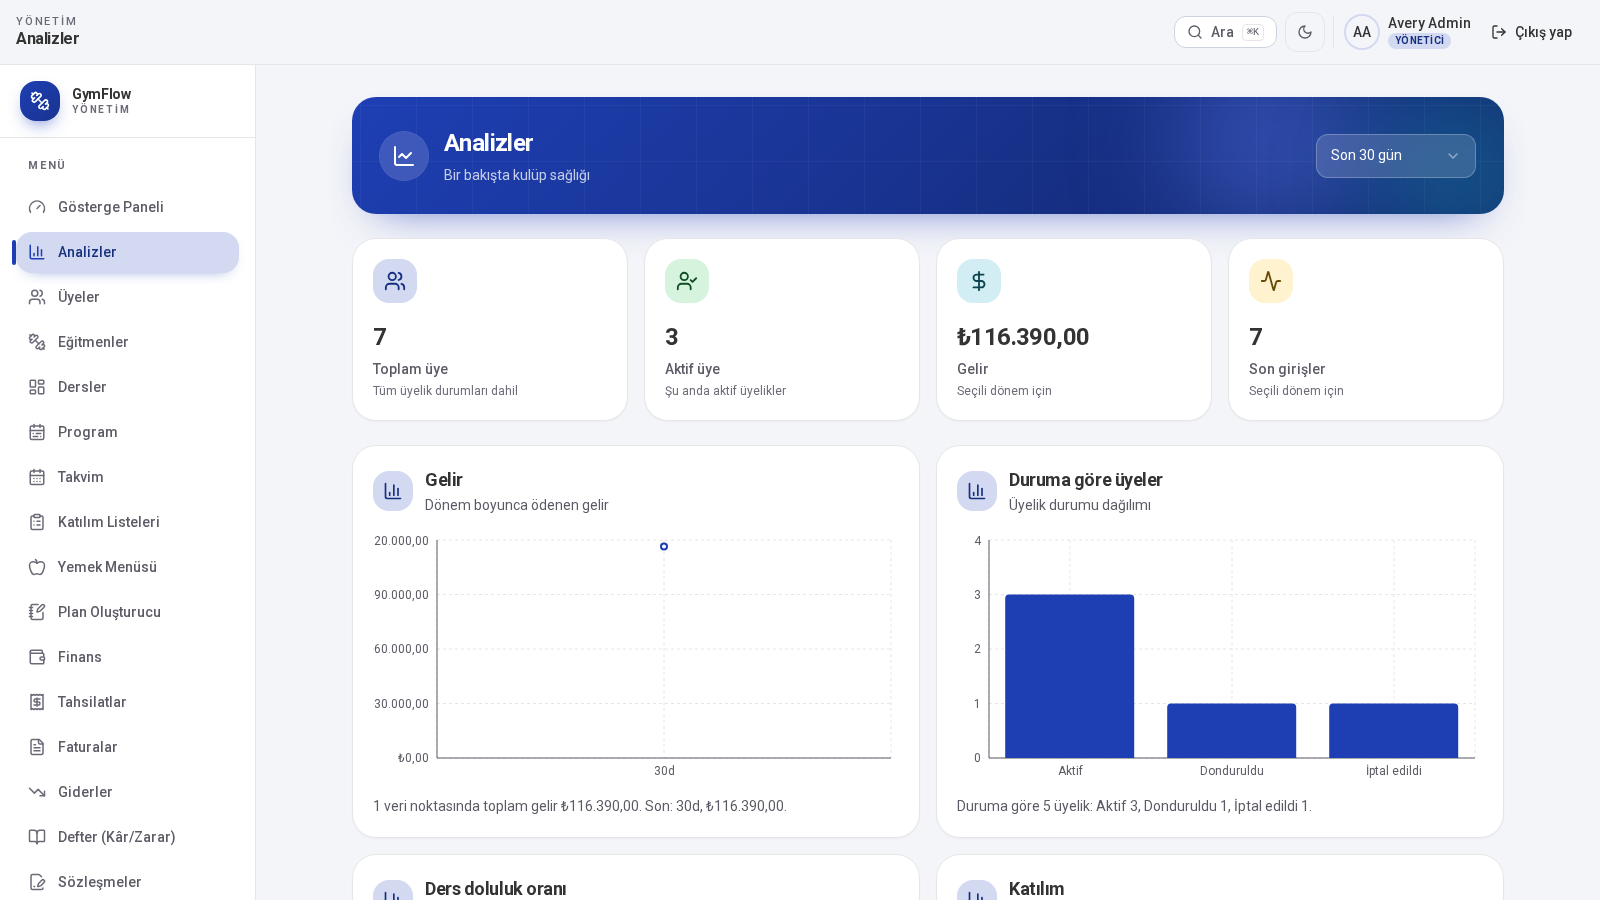Click the Plan Oluşturucu icon
This screenshot has width=1600, height=900.
pyautogui.click(x=37, y=612)
